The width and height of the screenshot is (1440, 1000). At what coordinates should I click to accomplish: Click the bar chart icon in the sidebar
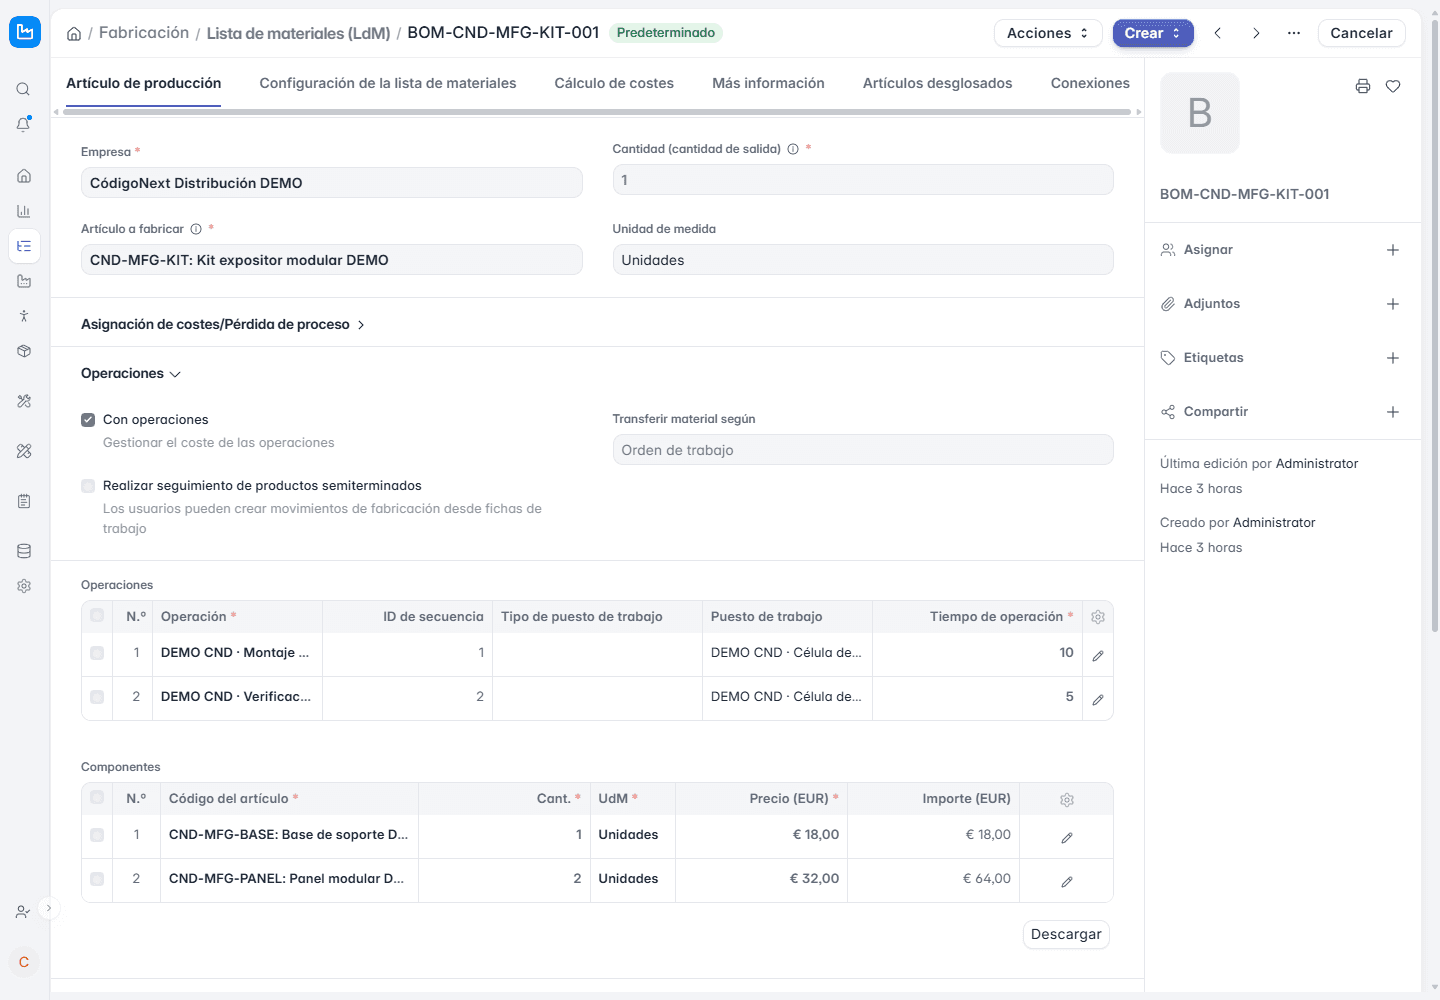(x=23, y=211)
